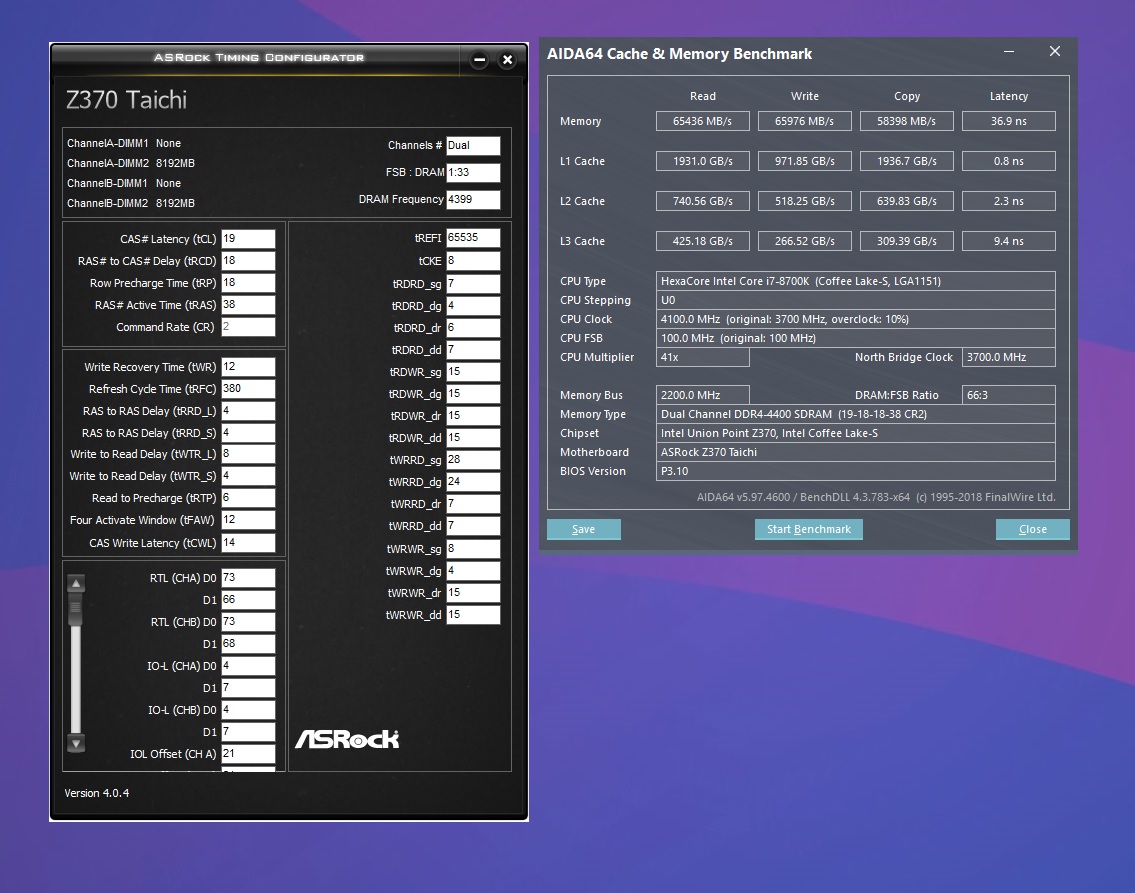The image size is (1135, 893).
Task: Click the Write Recovery Time (tWR) field
Action: pyautogui.click(x=248, y=367)
